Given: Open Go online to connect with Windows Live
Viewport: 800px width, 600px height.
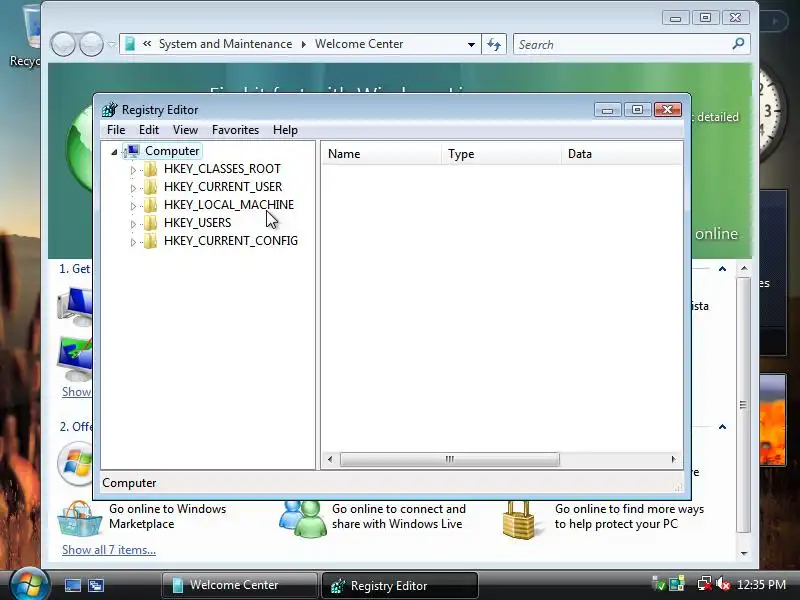Looking at the screenshot, I should click(398, 516).
